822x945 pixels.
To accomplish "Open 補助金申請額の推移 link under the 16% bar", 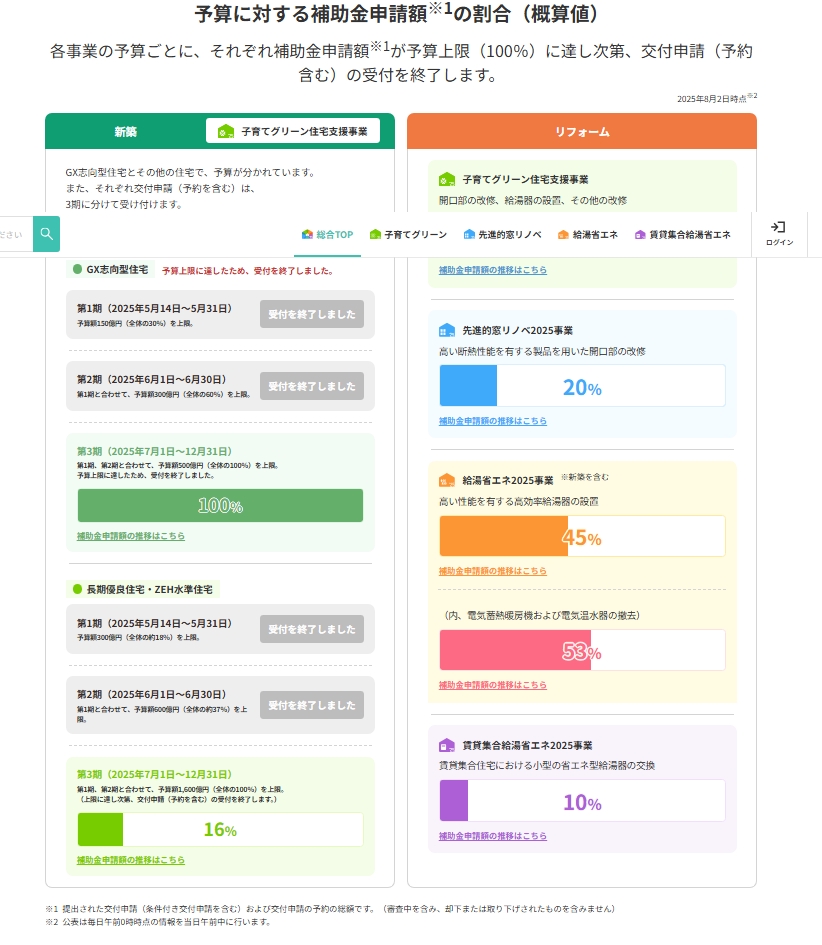I will pyautogui.click(x=131, y=860).
